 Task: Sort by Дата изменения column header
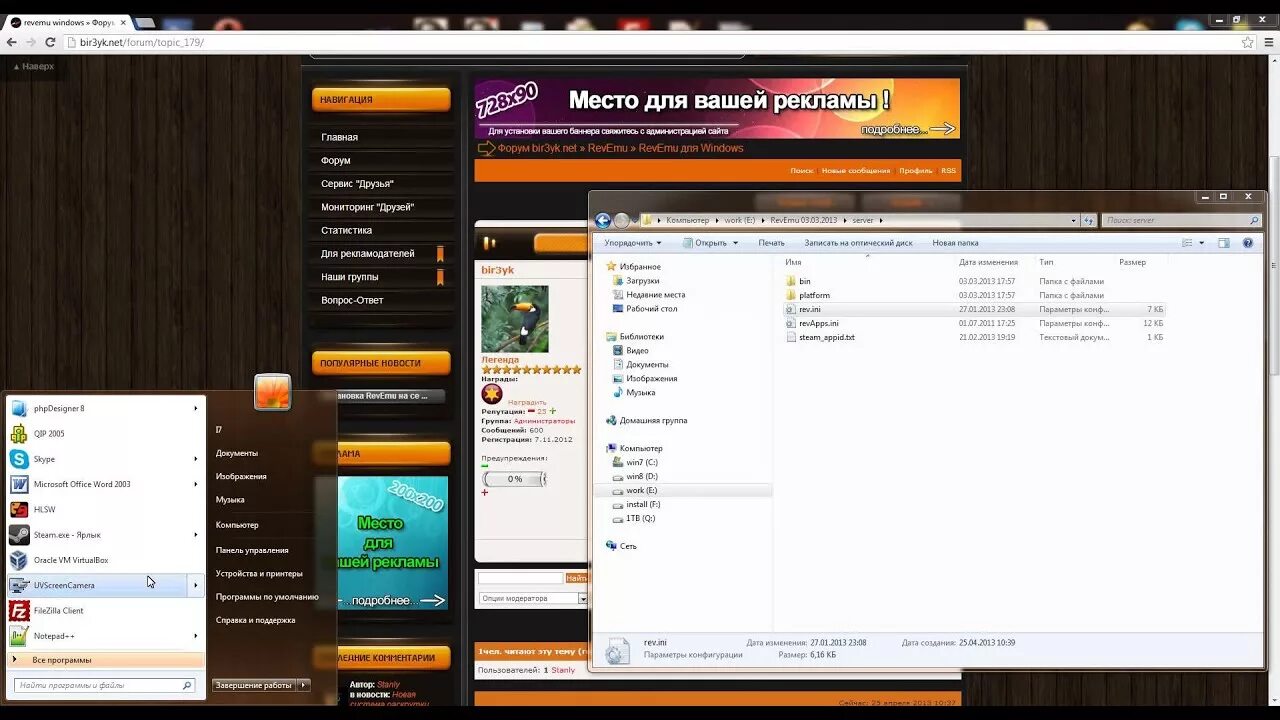click(x=988, y=262)
